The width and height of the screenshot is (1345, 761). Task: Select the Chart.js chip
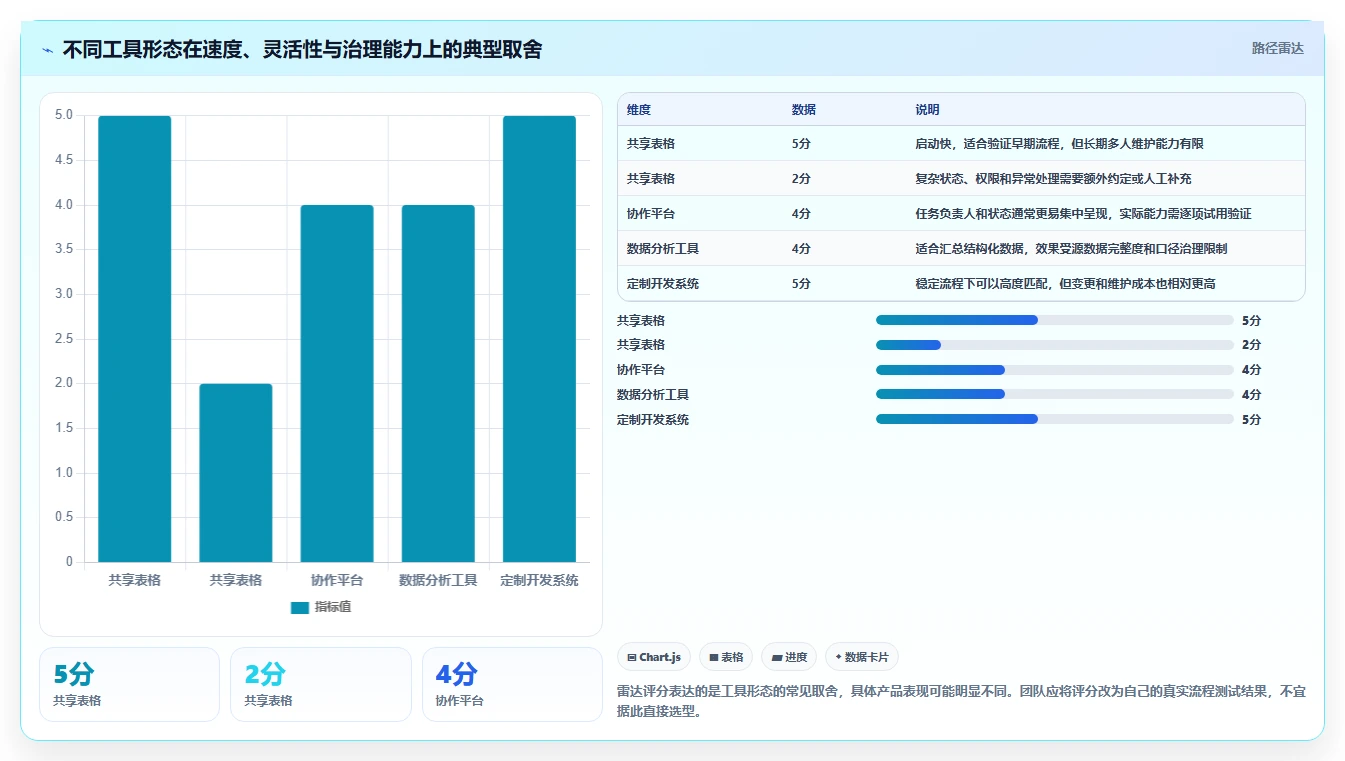(654, 657)
